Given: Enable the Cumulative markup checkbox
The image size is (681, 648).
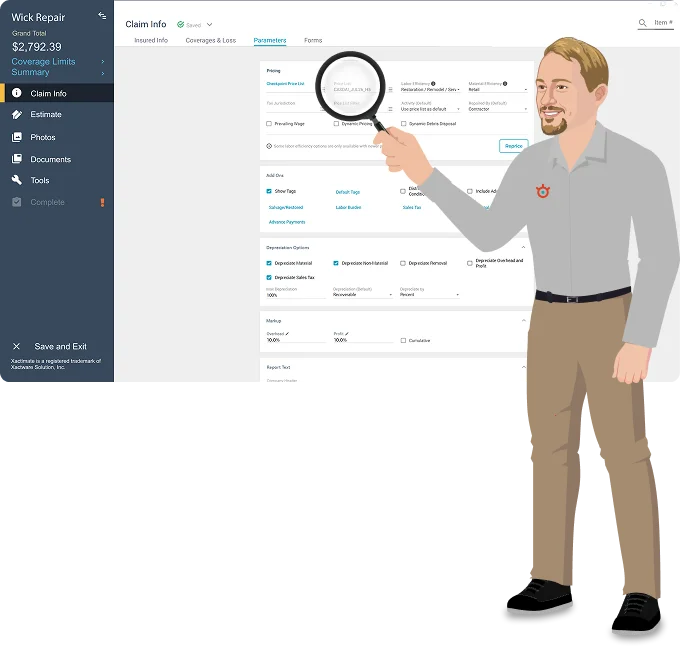Looking at the screenshot, I should pos(403,341).
